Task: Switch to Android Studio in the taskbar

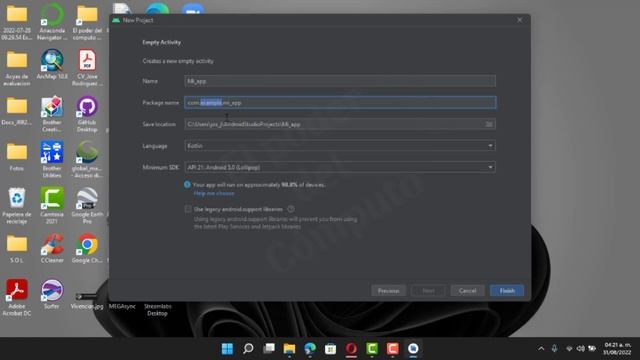Action: point(413,349)
